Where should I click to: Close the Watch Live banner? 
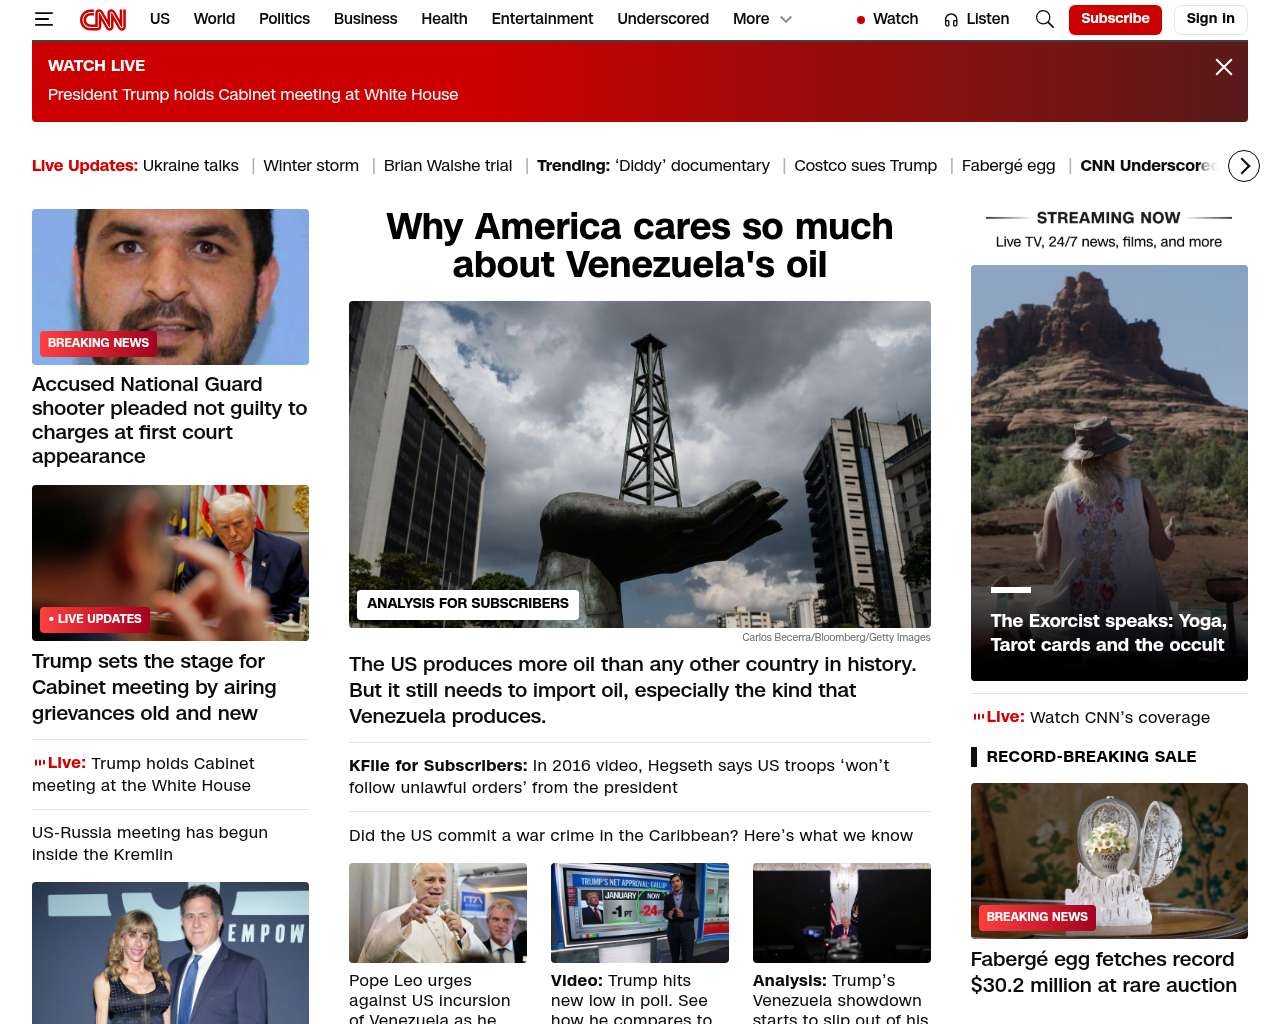tap(1223, 67)
